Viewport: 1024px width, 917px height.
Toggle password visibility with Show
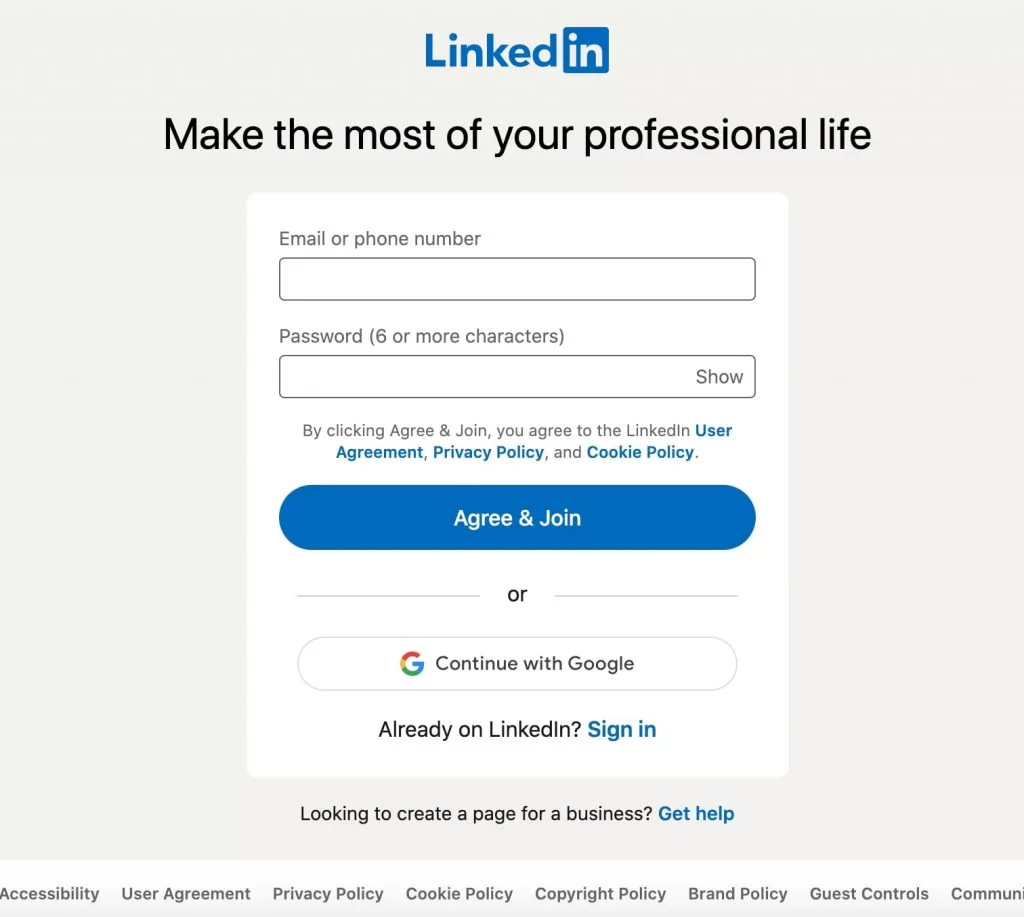pyautogui.click(x=719, y=377)
